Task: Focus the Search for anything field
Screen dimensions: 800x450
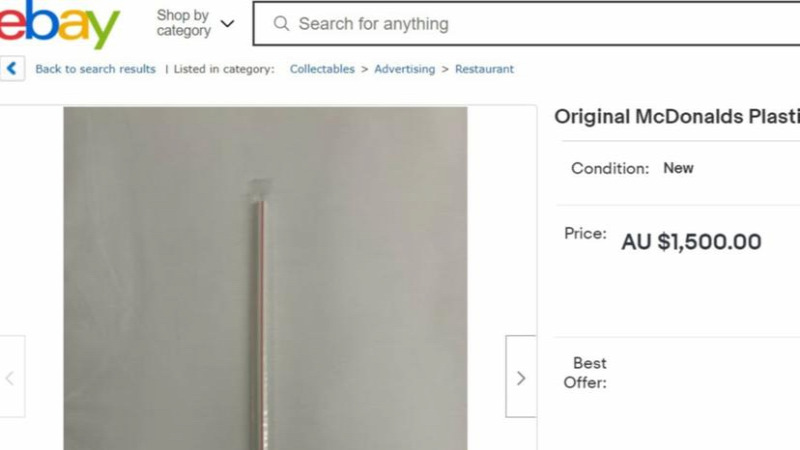Action: tap(527, 23)
